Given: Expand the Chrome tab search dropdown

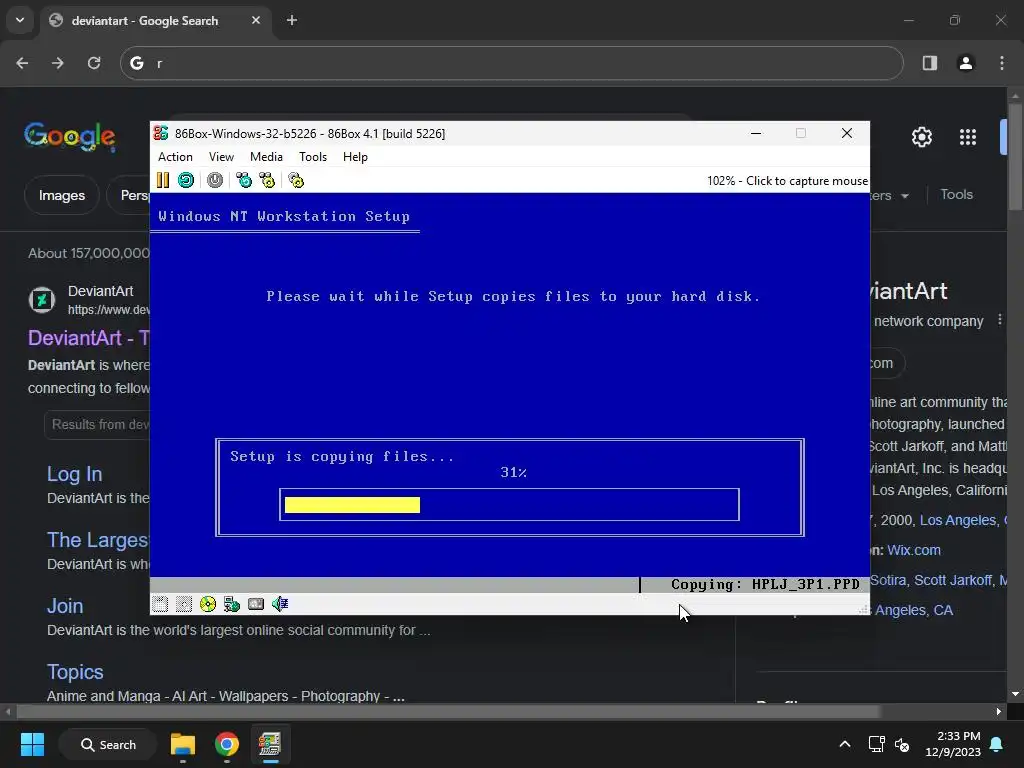Looking at the screenshot, I should pos(20,20).
